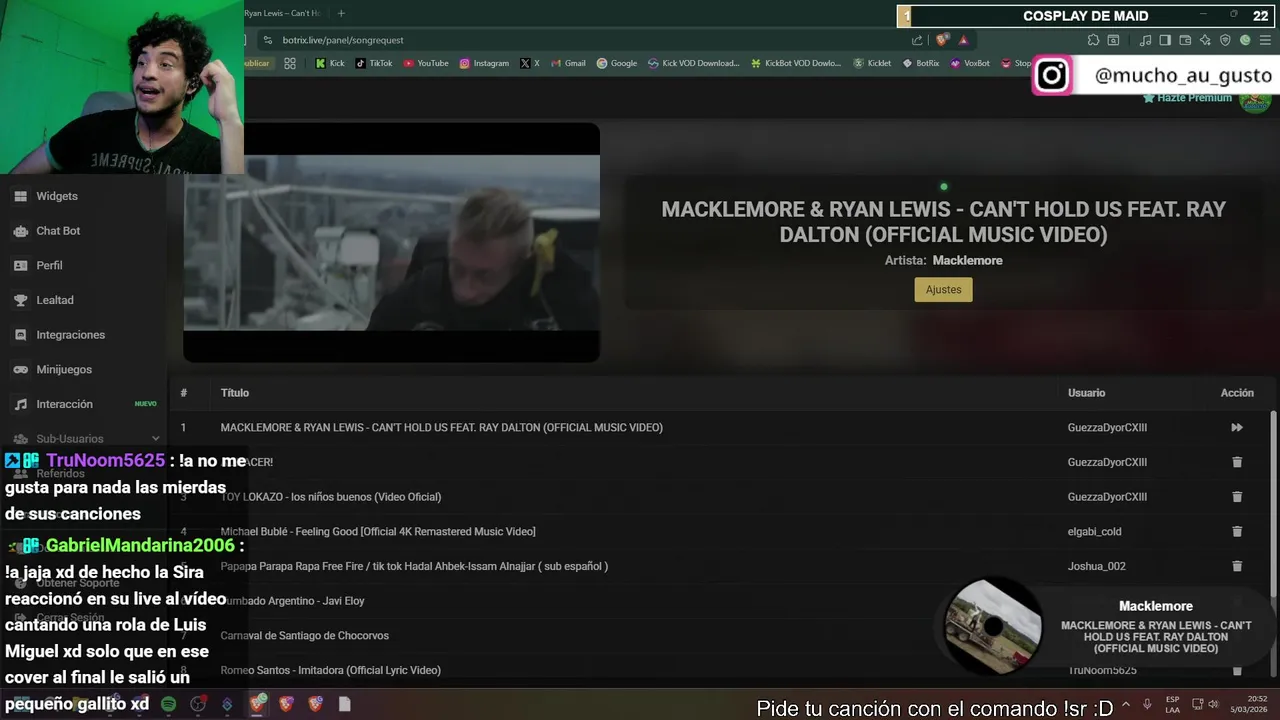Open the KickBot VOD Download bookmark

795,63
